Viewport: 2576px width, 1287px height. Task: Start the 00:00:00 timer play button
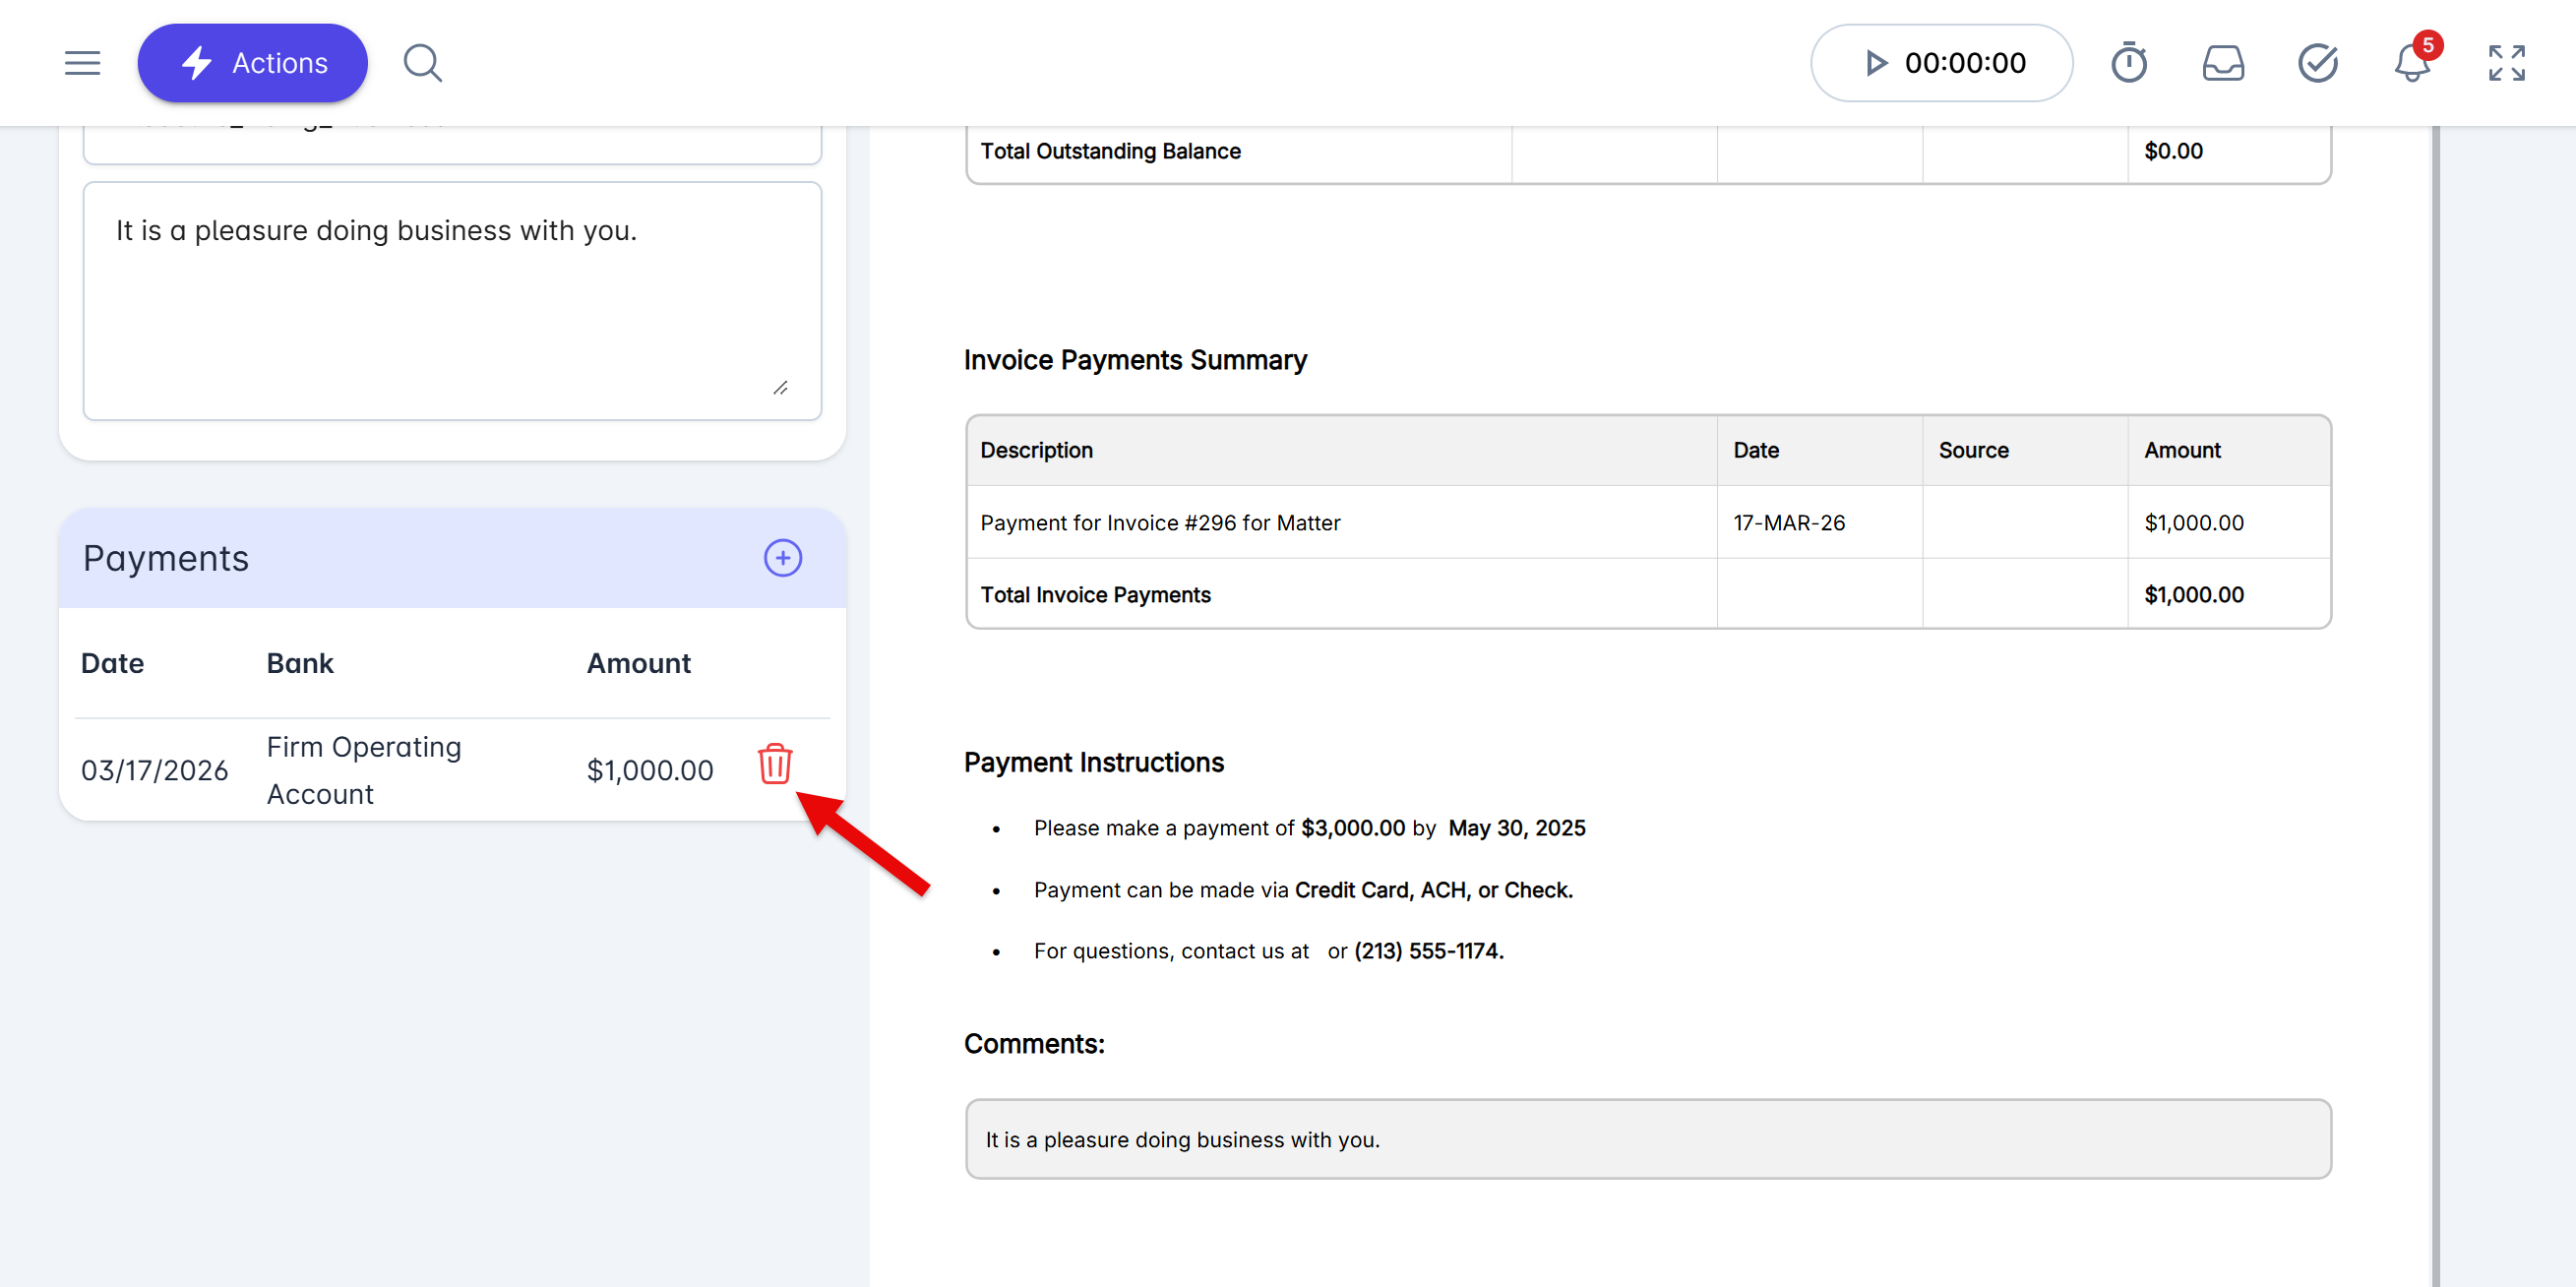coord(1875,63)
